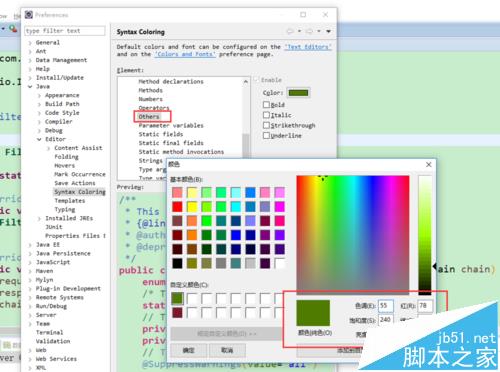500x372 pixels.
Task: Expand the Ant tree node
Action: (x=30, y=51)
